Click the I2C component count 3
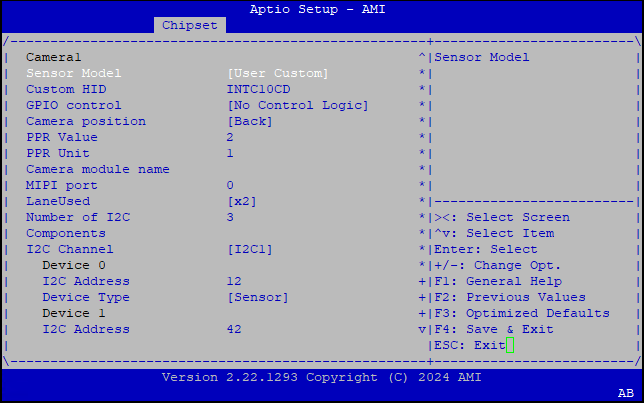 (x=230, y=217)
